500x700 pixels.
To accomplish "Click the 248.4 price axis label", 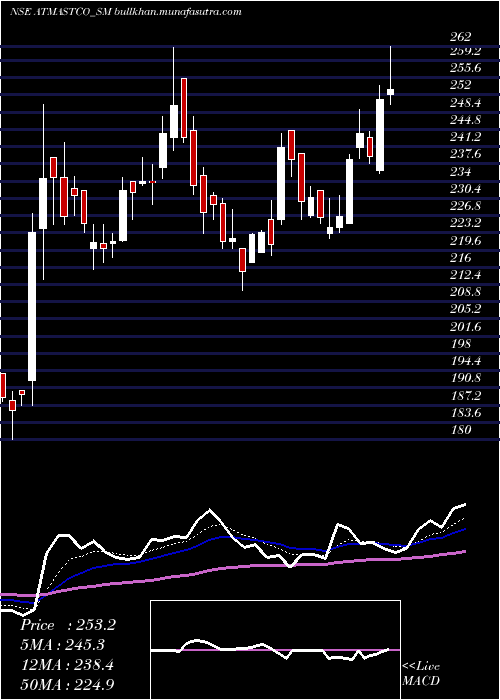I will pyautogui.click(x=466, y=103).
